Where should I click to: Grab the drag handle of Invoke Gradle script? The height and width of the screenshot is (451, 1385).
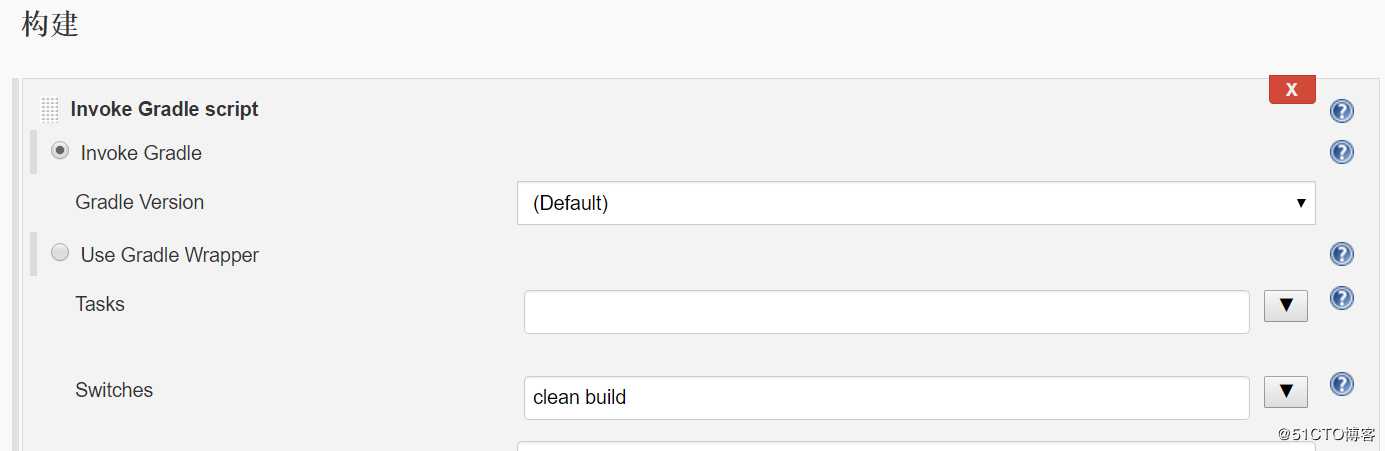pos(50,110)
